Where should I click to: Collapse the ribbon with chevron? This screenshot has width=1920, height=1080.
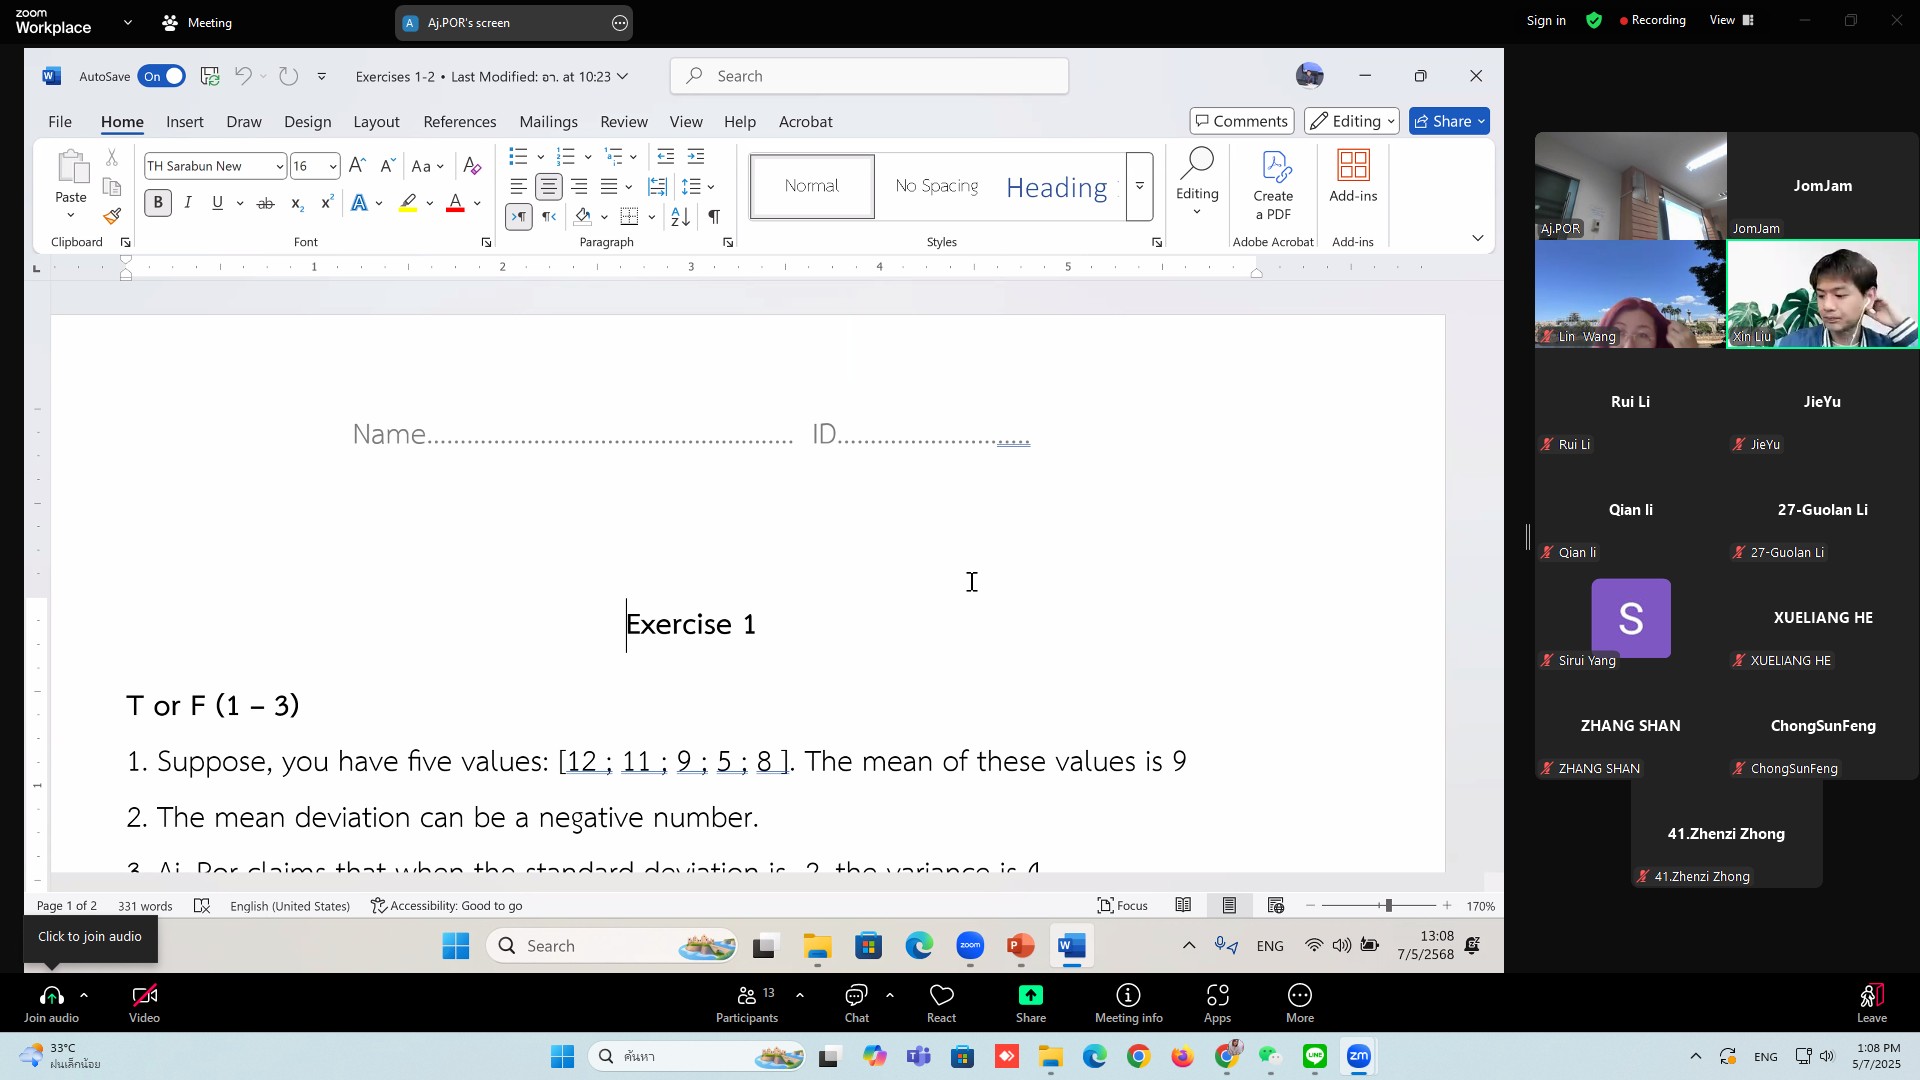pos(1477,238)
